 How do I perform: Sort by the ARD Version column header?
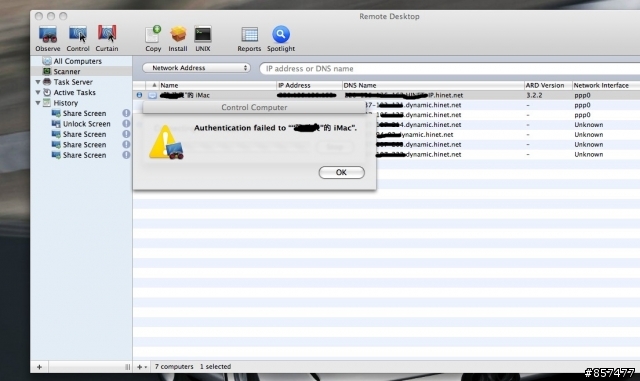[548, 85]
